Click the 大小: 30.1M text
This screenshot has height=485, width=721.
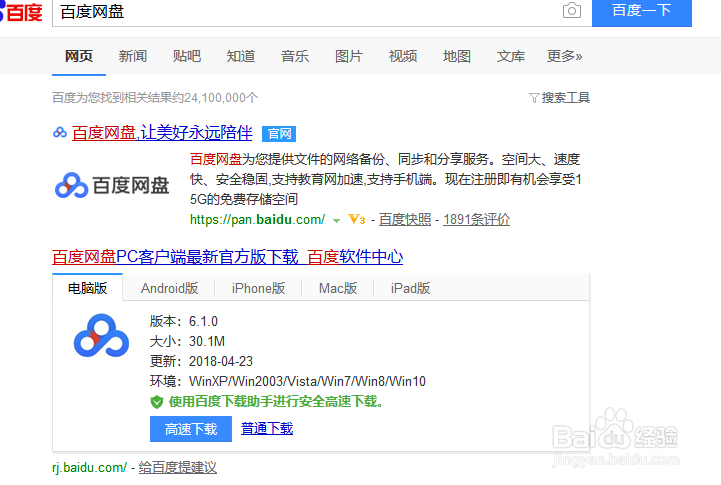point(187,341)
